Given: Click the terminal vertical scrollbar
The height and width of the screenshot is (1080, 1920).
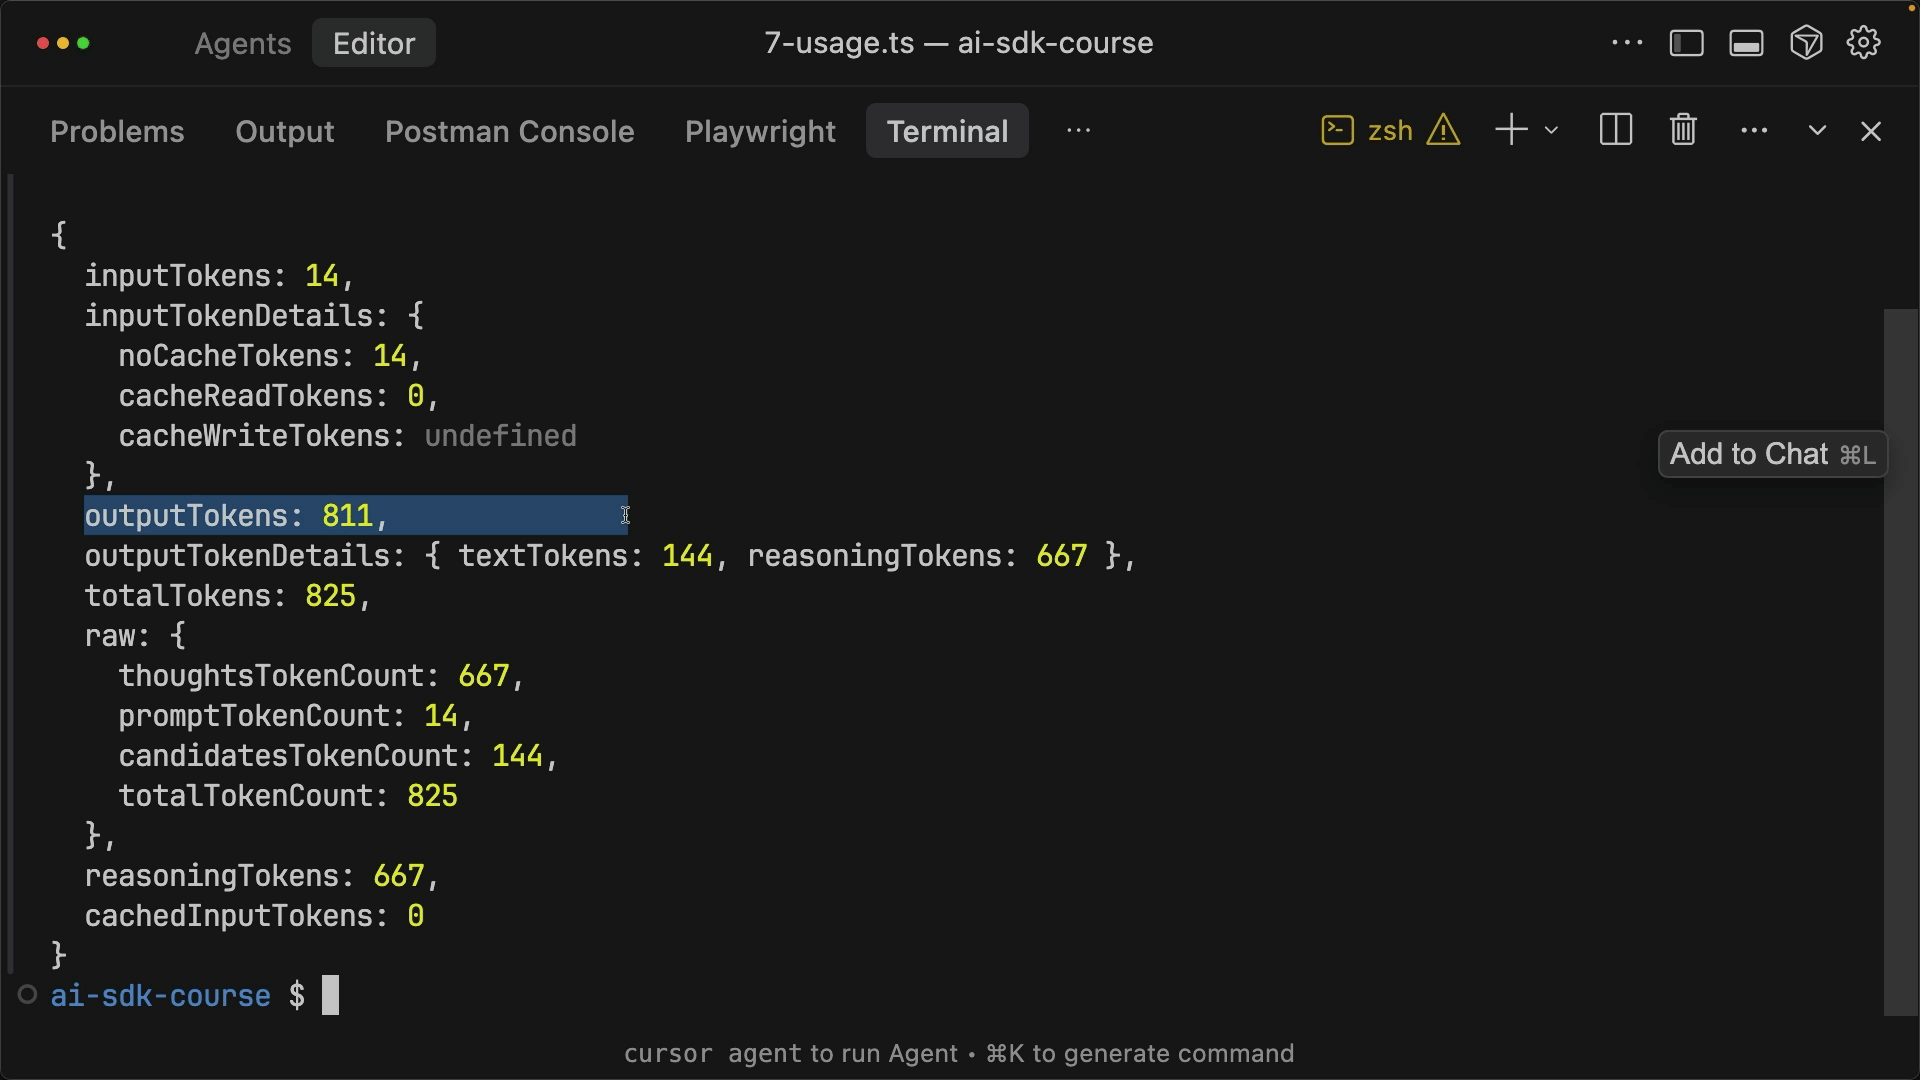Looking at the screenshot, I should [x=1900, y=661].
